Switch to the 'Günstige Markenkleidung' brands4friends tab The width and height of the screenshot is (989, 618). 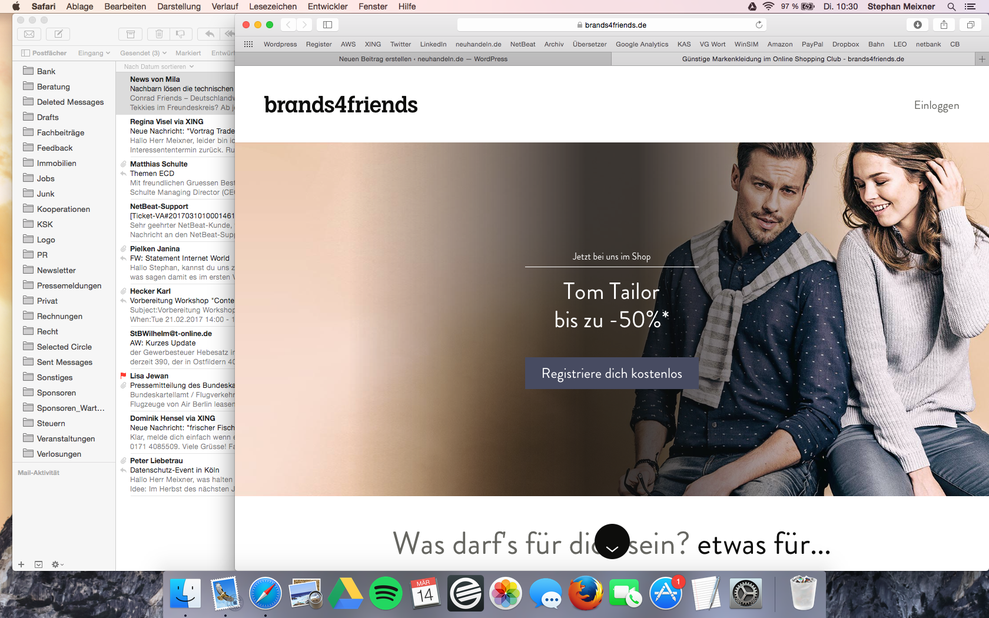793,59
